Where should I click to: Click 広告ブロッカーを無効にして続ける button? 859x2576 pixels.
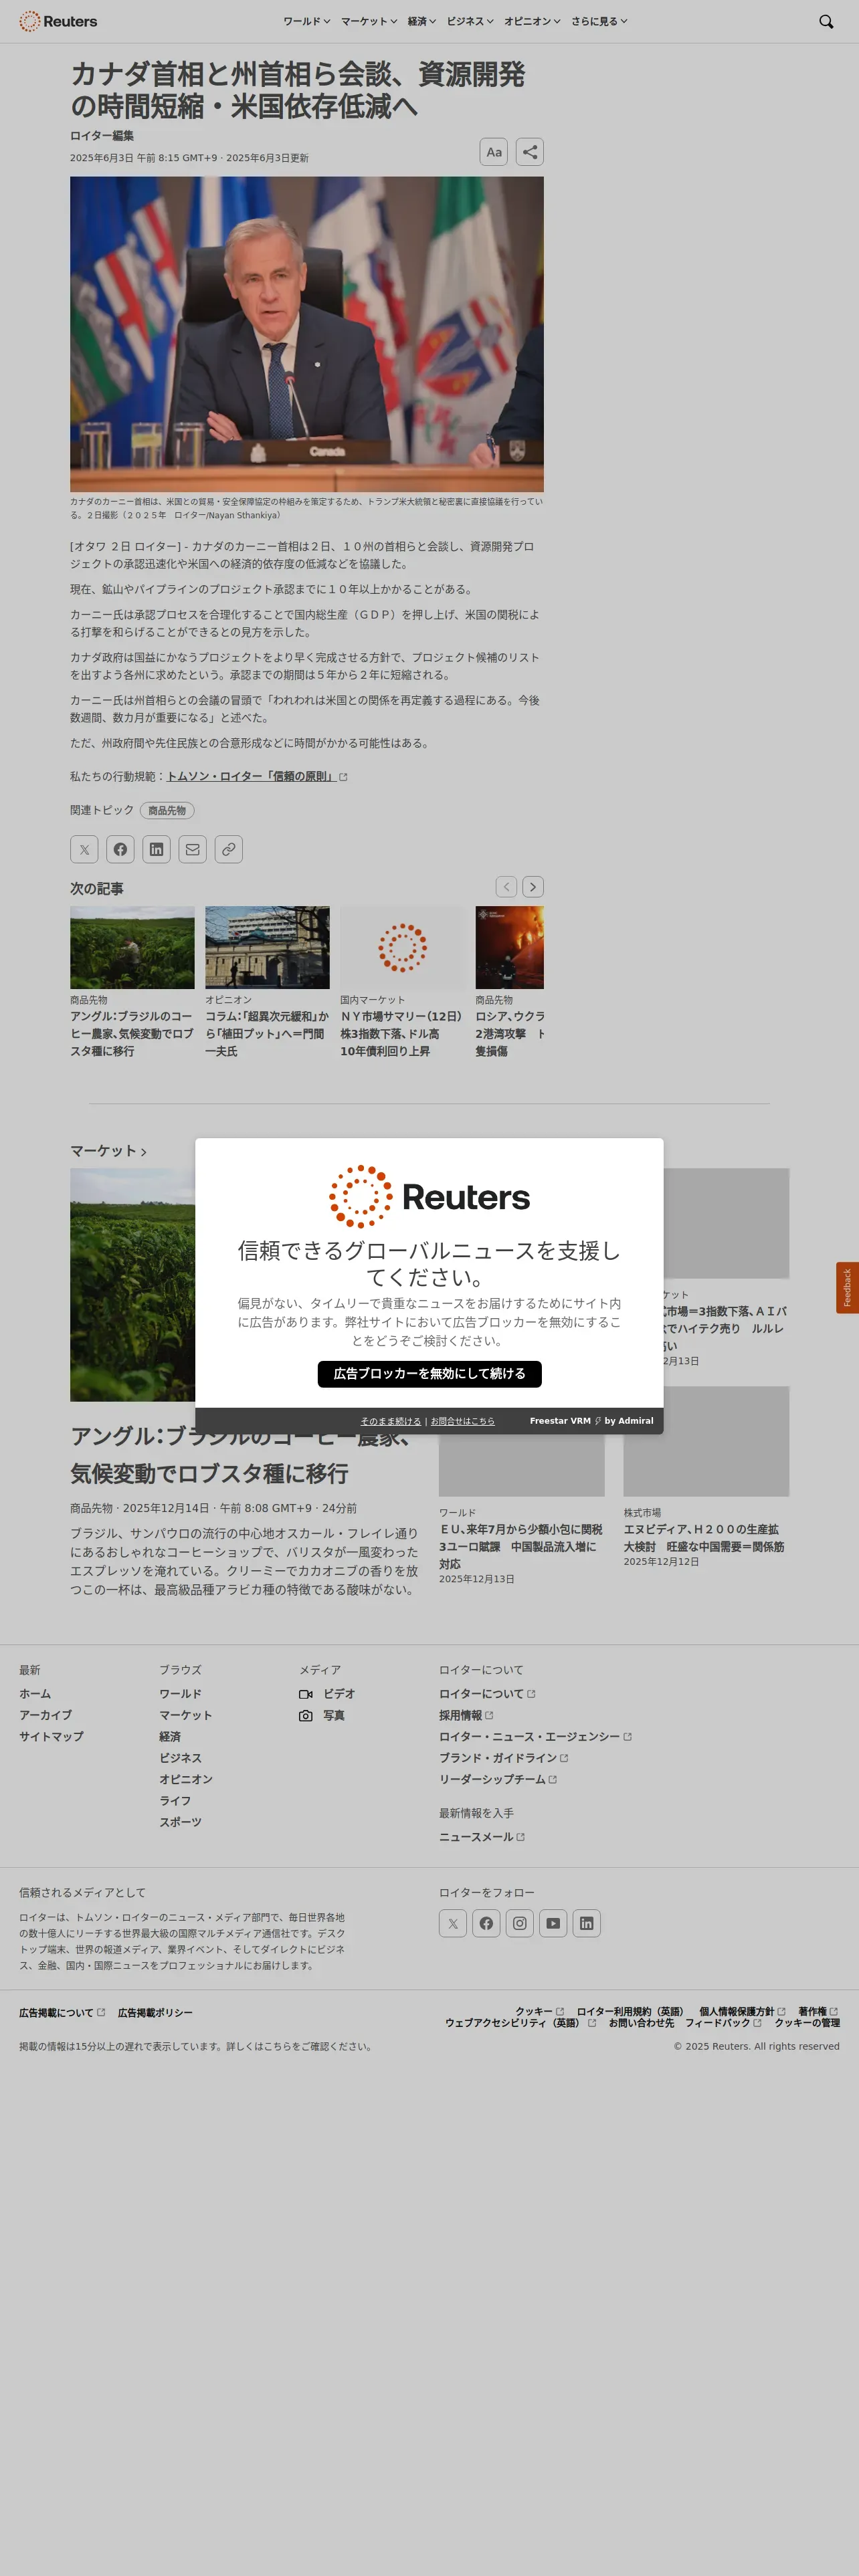pyautogui.click(x=430, y=1374)
